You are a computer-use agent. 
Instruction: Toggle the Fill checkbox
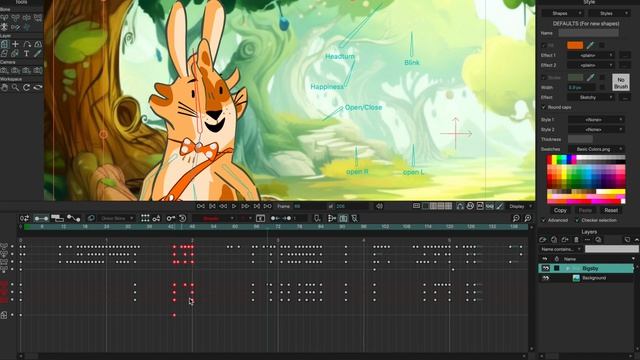pyautogui.click(x=544, y=45)
